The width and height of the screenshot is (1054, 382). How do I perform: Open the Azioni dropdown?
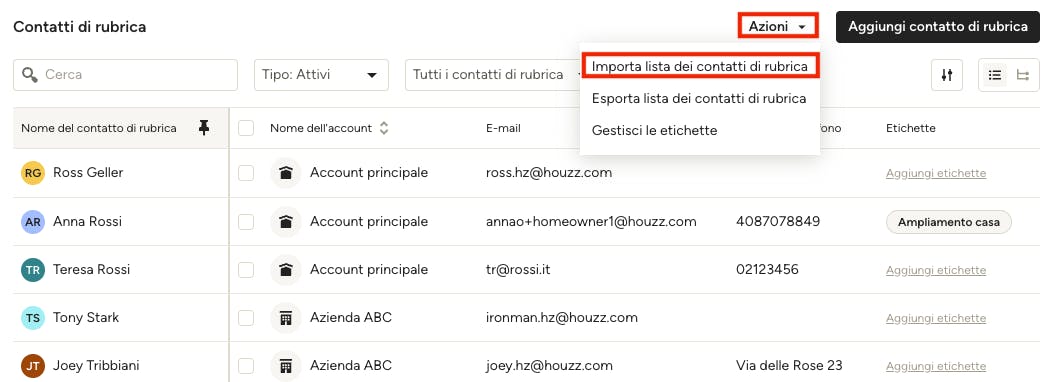[x=778, y=26]
